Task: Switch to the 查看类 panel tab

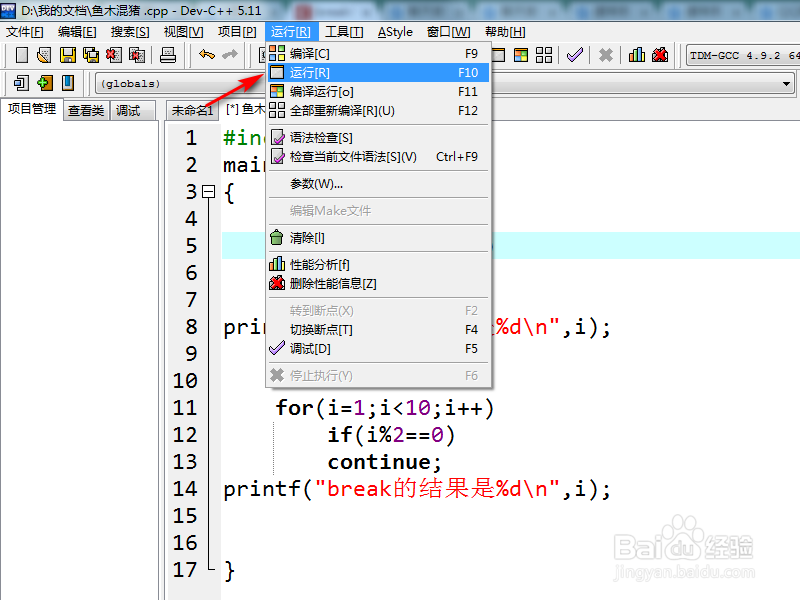Action: pos(86,110)
